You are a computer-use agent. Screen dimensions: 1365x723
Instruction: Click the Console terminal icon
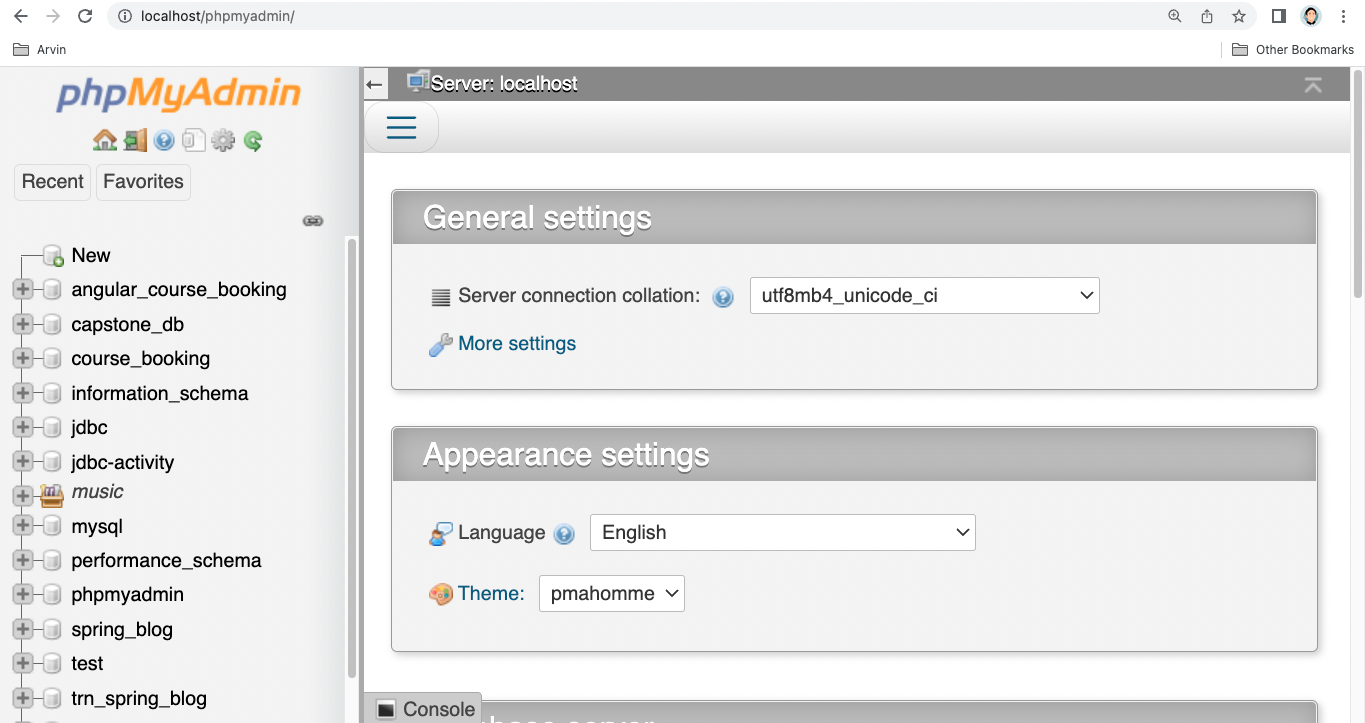tap(385, 710)
